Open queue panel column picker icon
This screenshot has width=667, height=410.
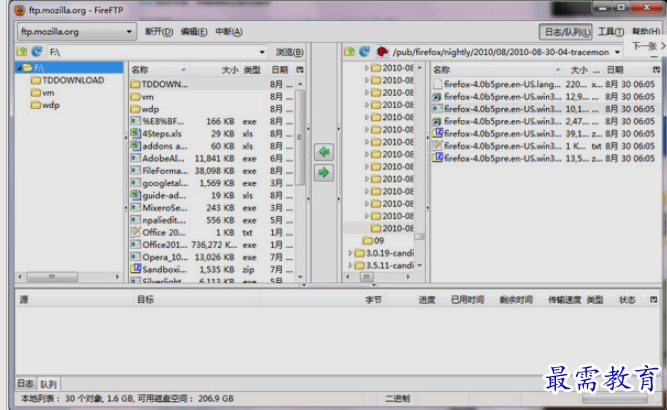pyautogui.click(x=654, y=300)
